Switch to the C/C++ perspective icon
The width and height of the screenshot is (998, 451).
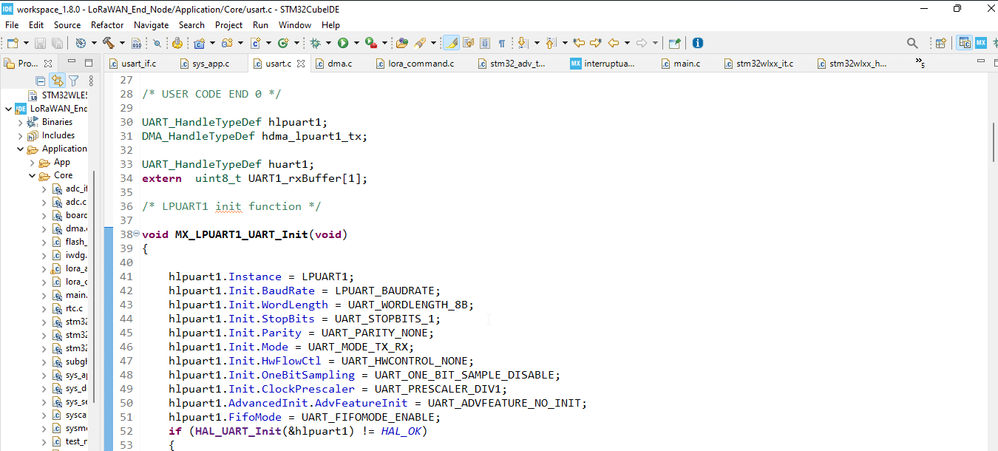965,43
